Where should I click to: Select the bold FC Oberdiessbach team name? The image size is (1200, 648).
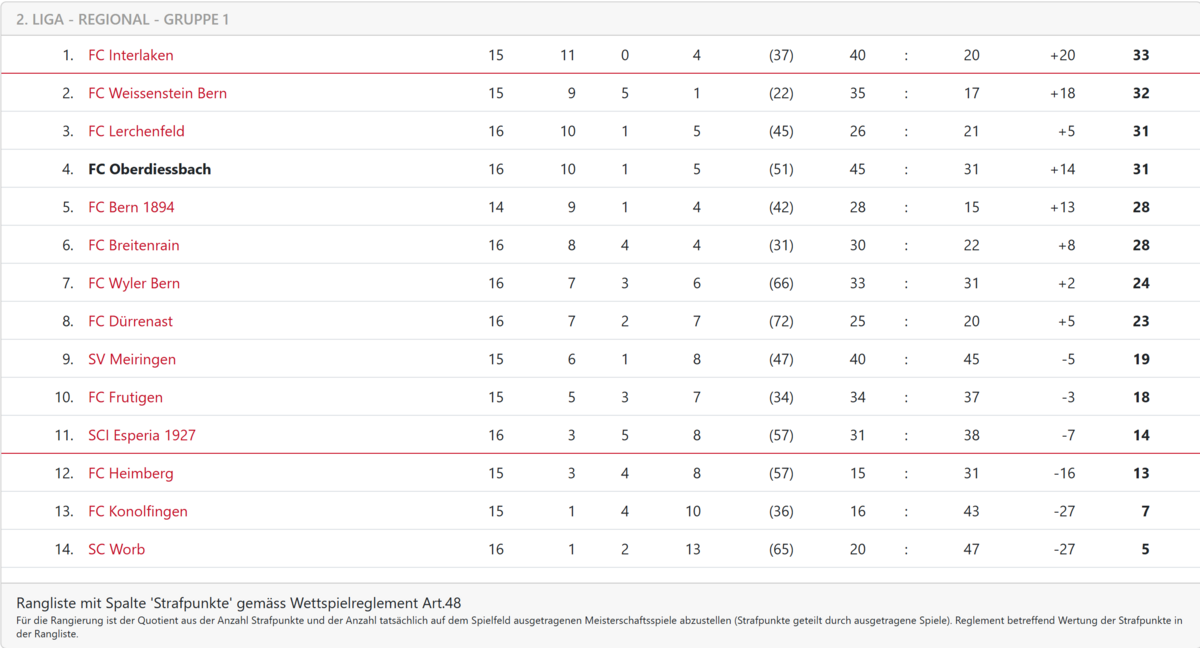[x=149, y=169]
